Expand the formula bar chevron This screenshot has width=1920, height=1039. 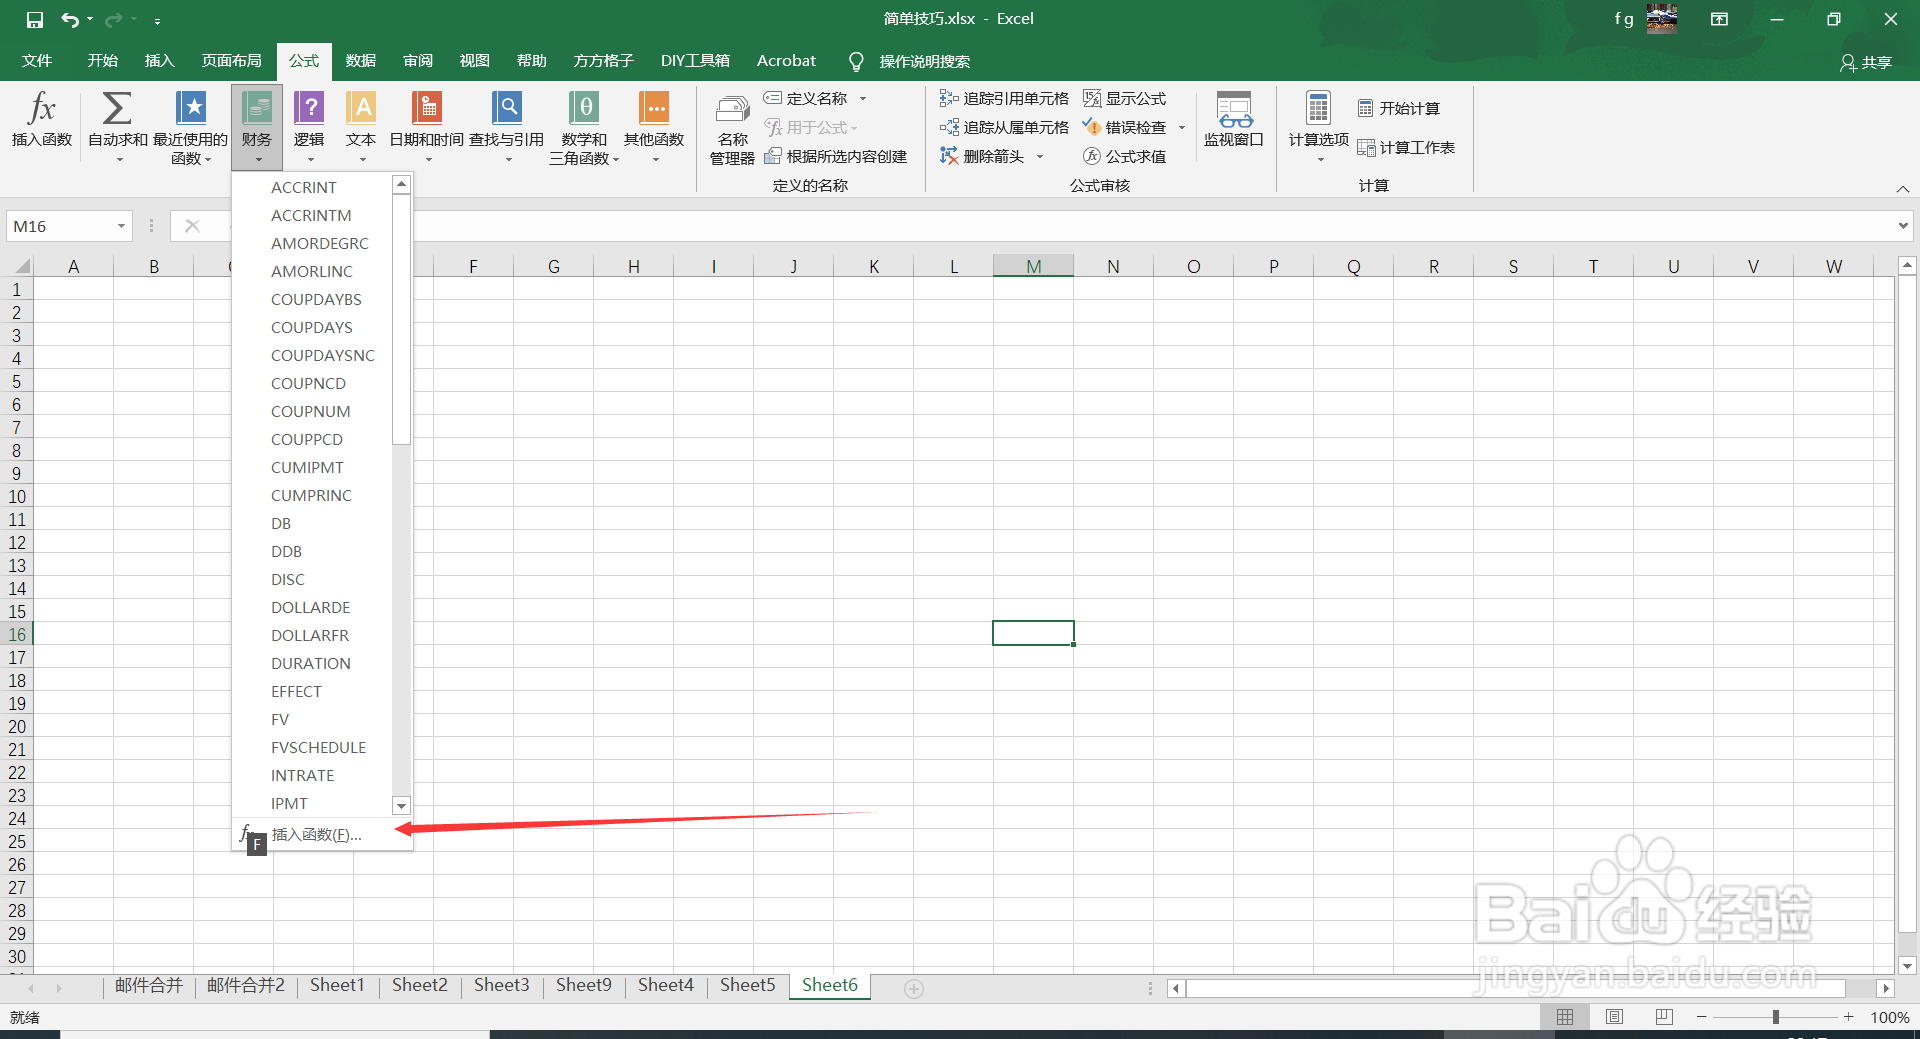(1903, 226)
